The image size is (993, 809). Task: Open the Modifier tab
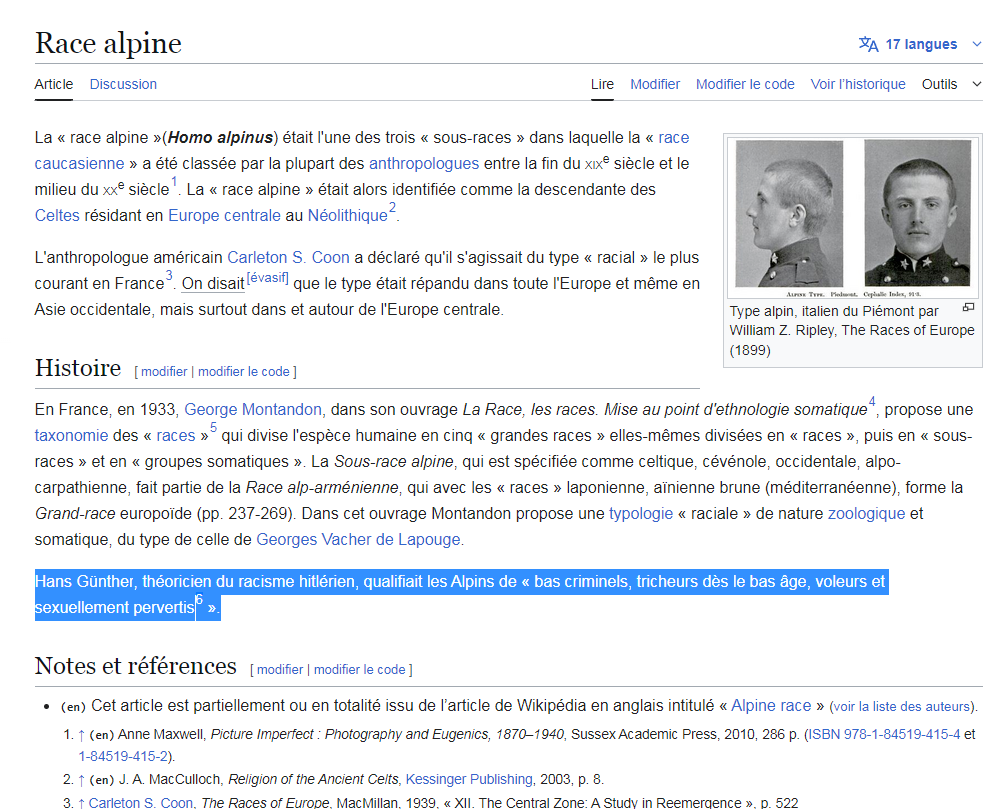click(655, 84)
